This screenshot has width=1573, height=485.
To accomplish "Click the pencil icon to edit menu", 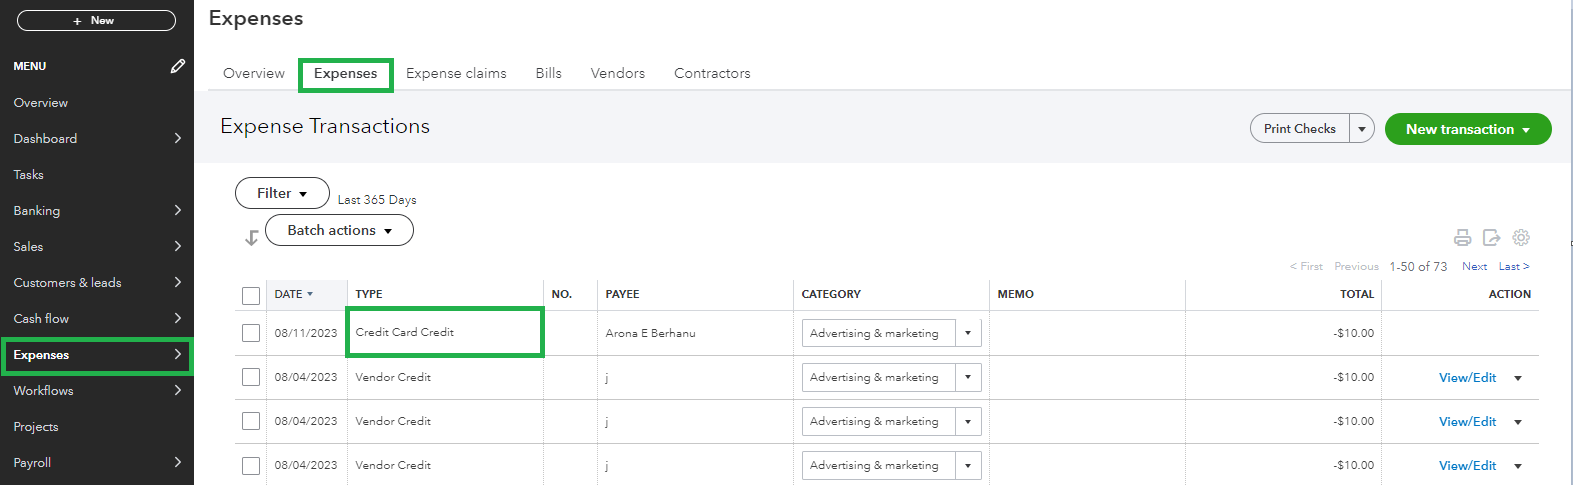I will (177, 66).
